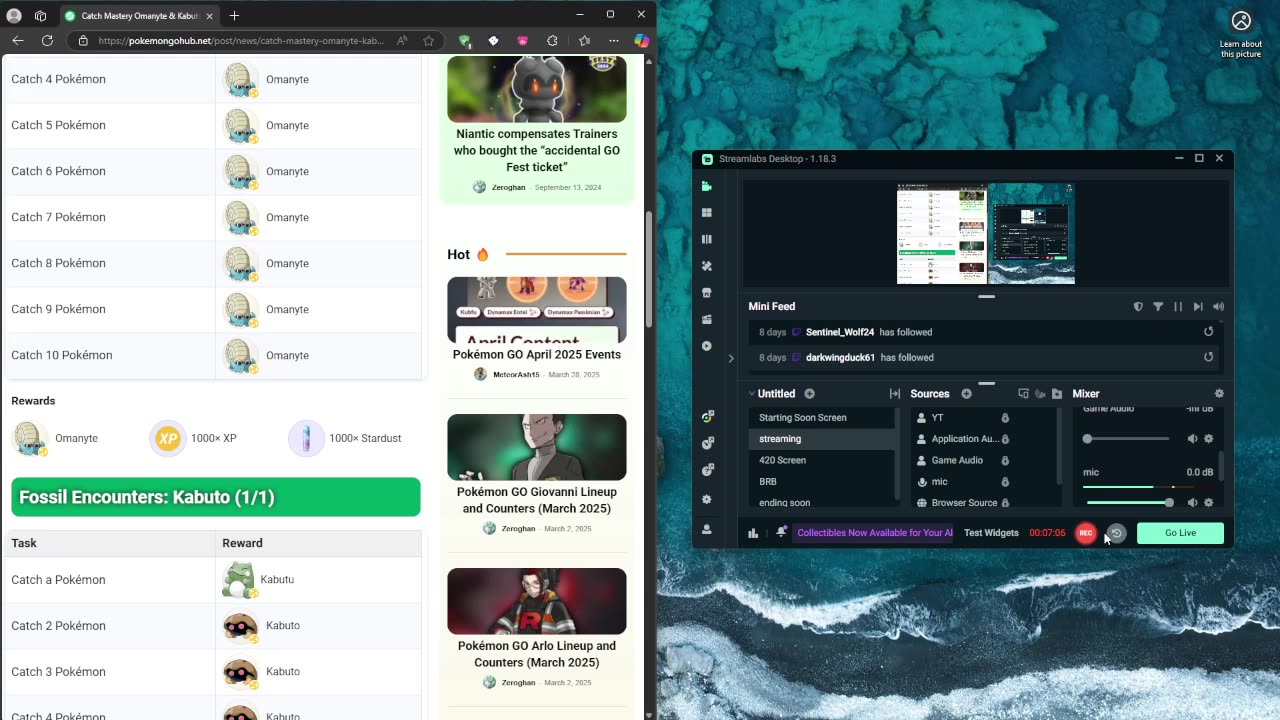Switch to Catch Mastery Omanyte browser tab
The image size is (1280, 720).
point(139,16)
